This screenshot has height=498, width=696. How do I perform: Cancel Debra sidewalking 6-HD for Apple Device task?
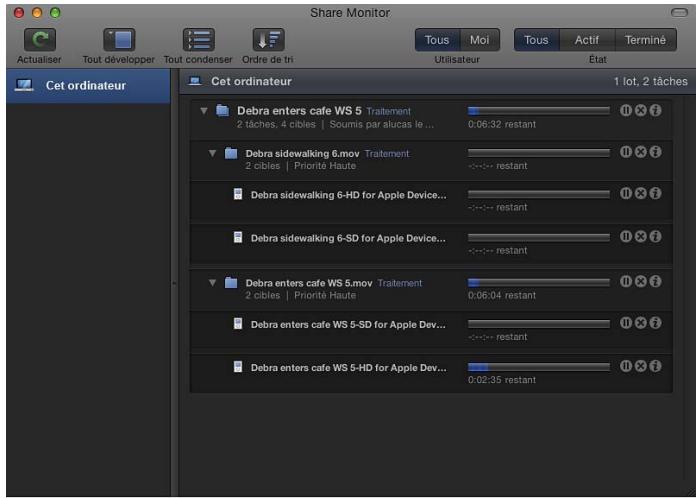[x=641, y=193]
